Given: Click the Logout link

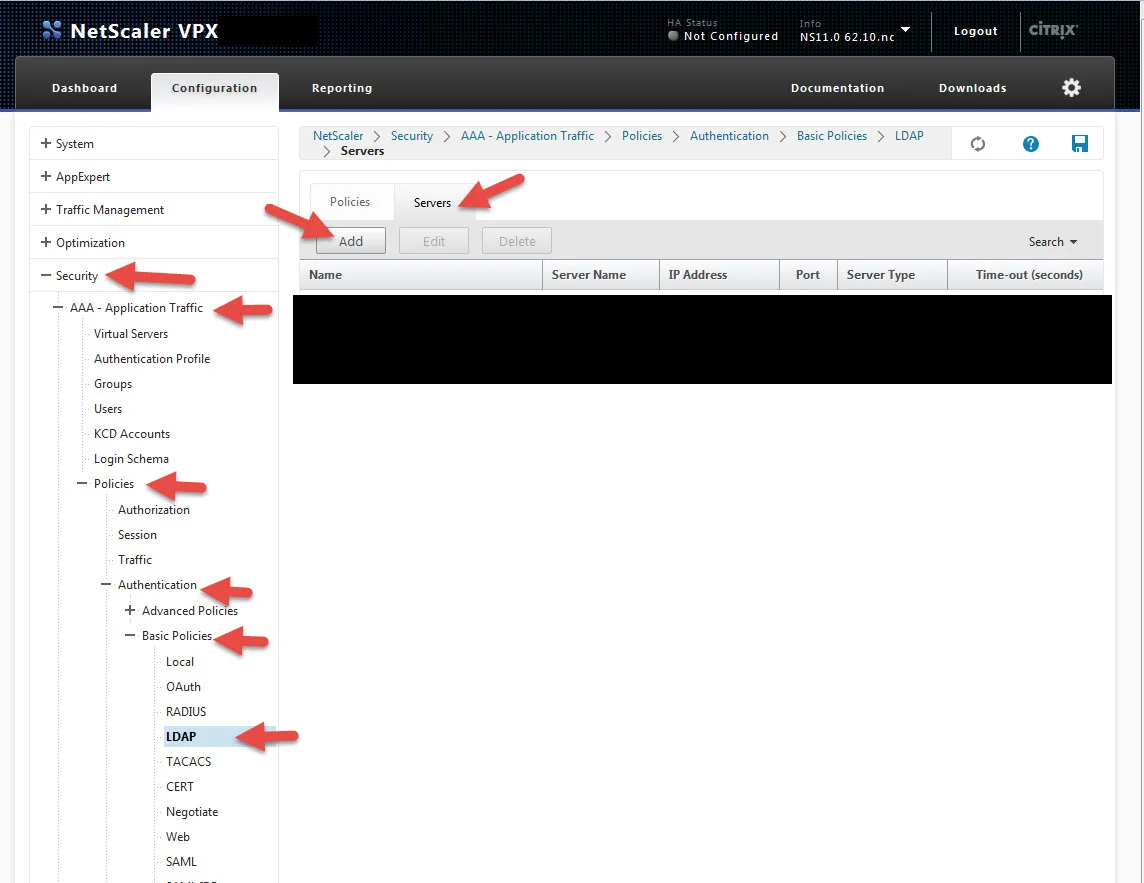Looking at the screenshot, I should [975, 31].
